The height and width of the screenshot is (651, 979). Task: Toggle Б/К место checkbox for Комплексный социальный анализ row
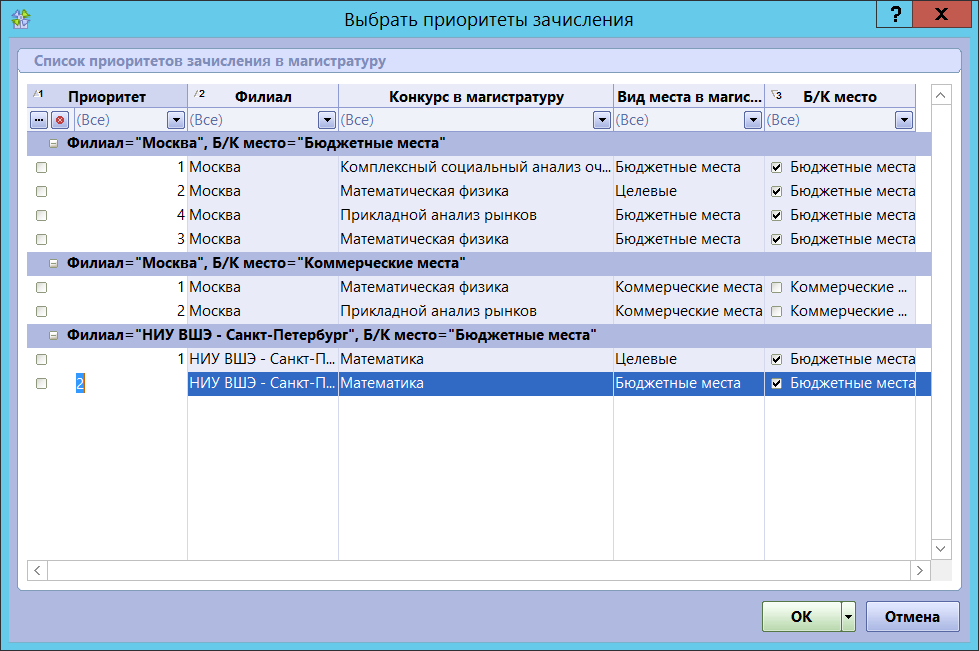tap(776, 168)
